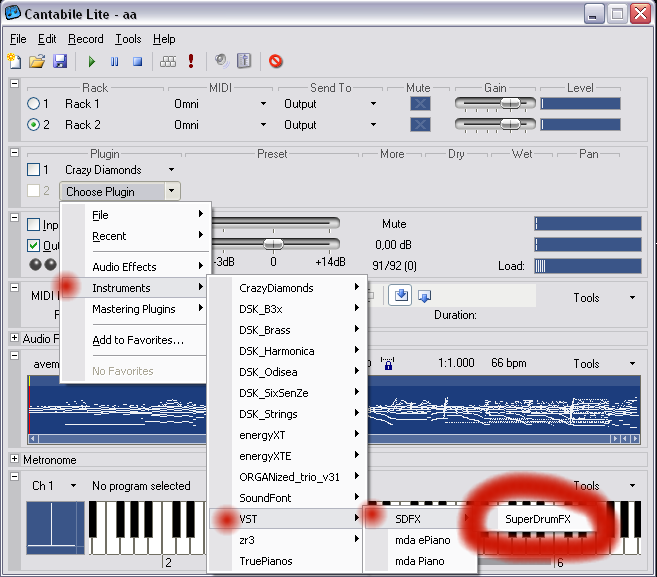Expand the Audio section plus box
This screenshot has width=657, height=577.
[14, 338]
